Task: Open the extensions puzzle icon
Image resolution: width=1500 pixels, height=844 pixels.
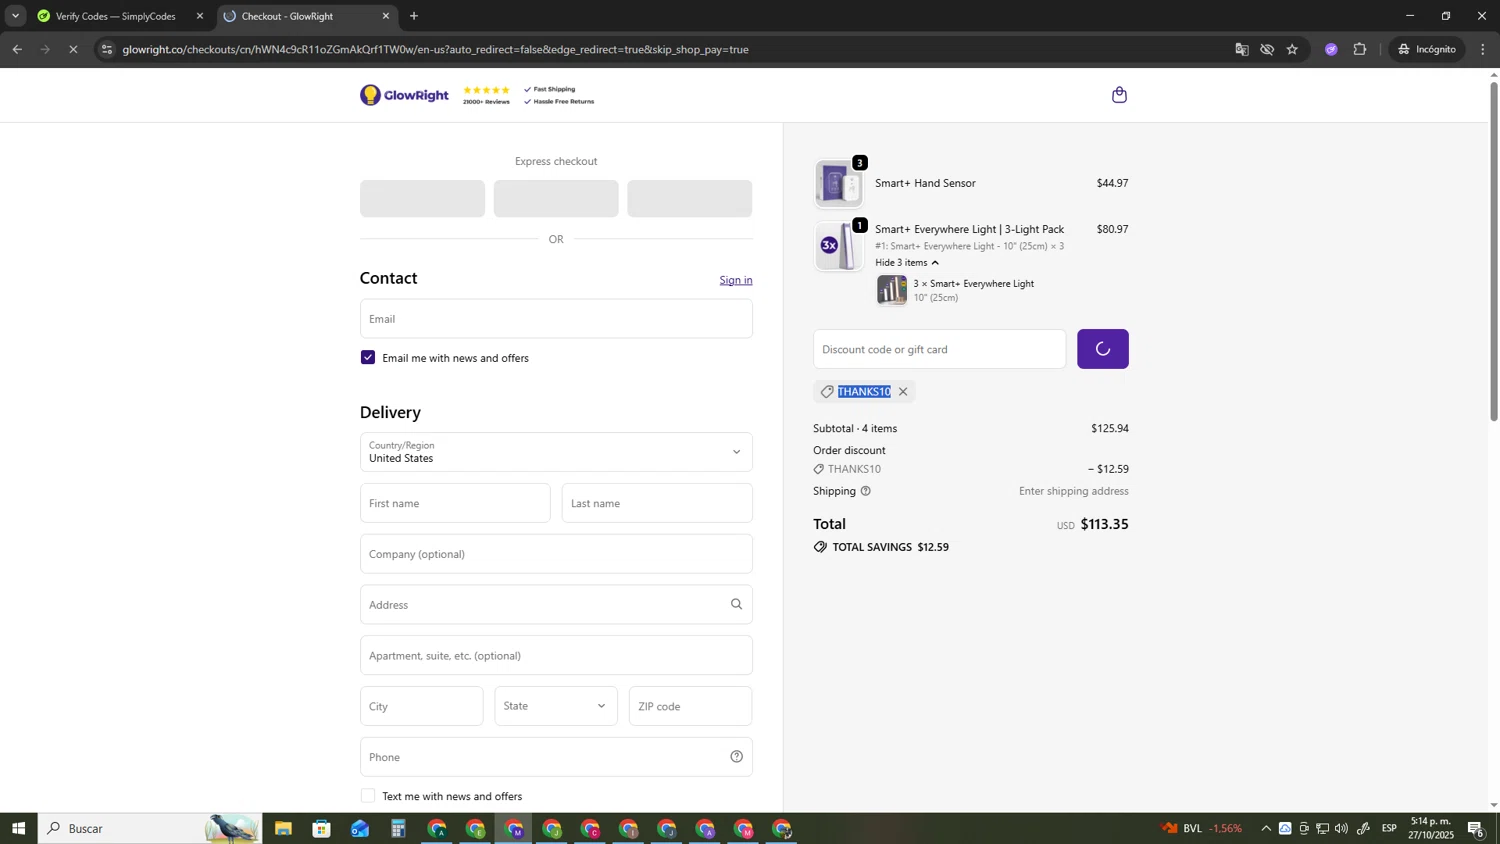Action: [x=1360, y=49]
